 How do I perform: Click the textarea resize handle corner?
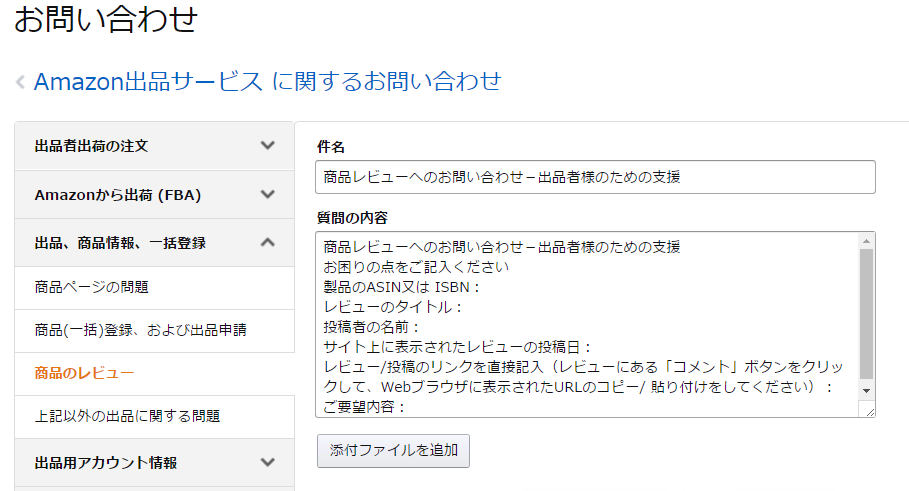coord(870,411)
